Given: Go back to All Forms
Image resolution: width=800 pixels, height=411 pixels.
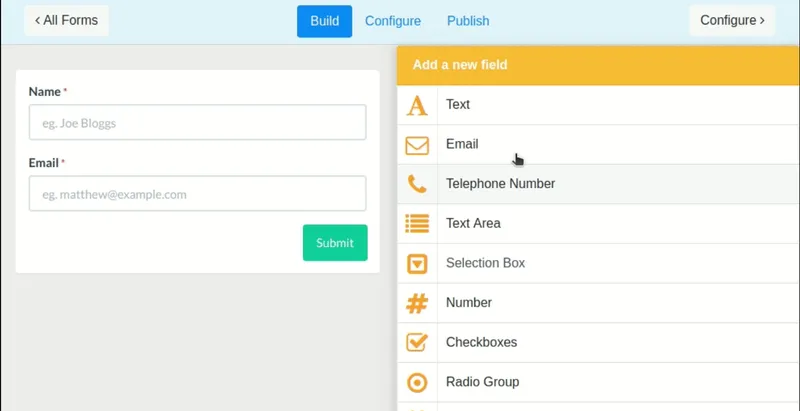Looking at the screenshot, I should coord(66,20).
